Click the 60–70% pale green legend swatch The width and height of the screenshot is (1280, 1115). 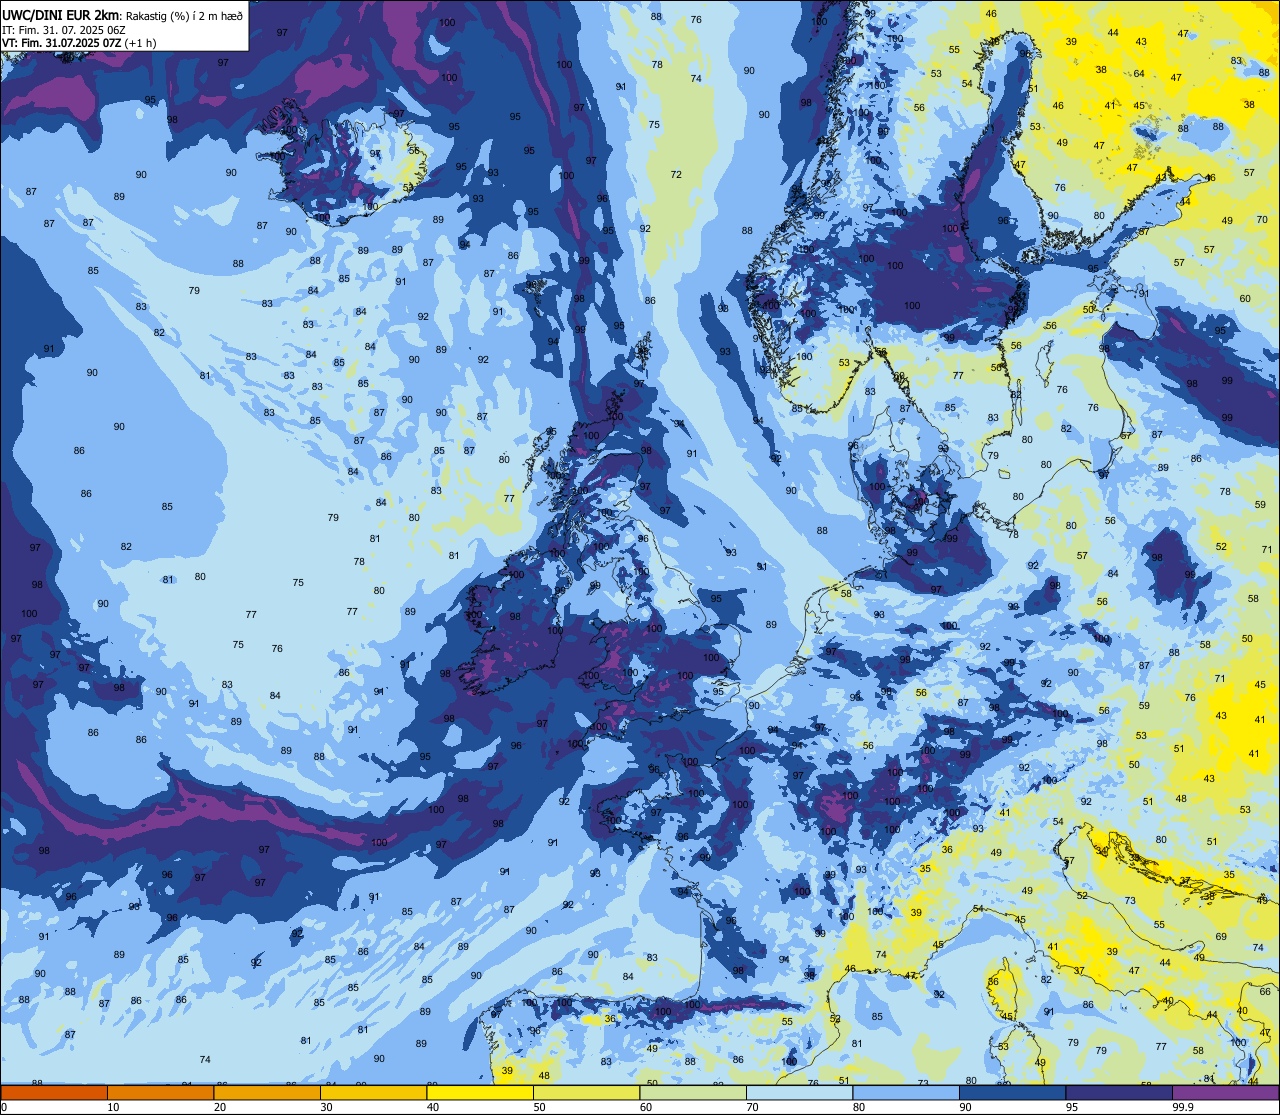693,1092
